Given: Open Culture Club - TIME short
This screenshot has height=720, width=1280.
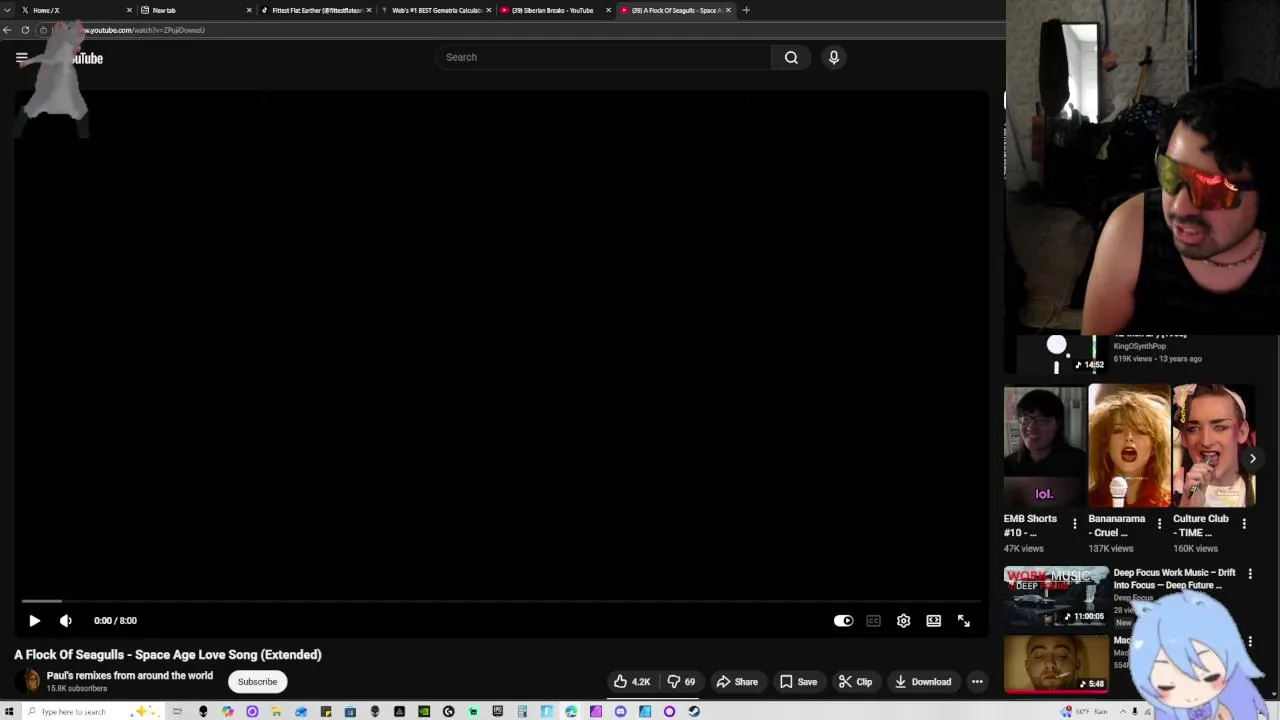Looking at the screenshot, I should point(1213,446).
